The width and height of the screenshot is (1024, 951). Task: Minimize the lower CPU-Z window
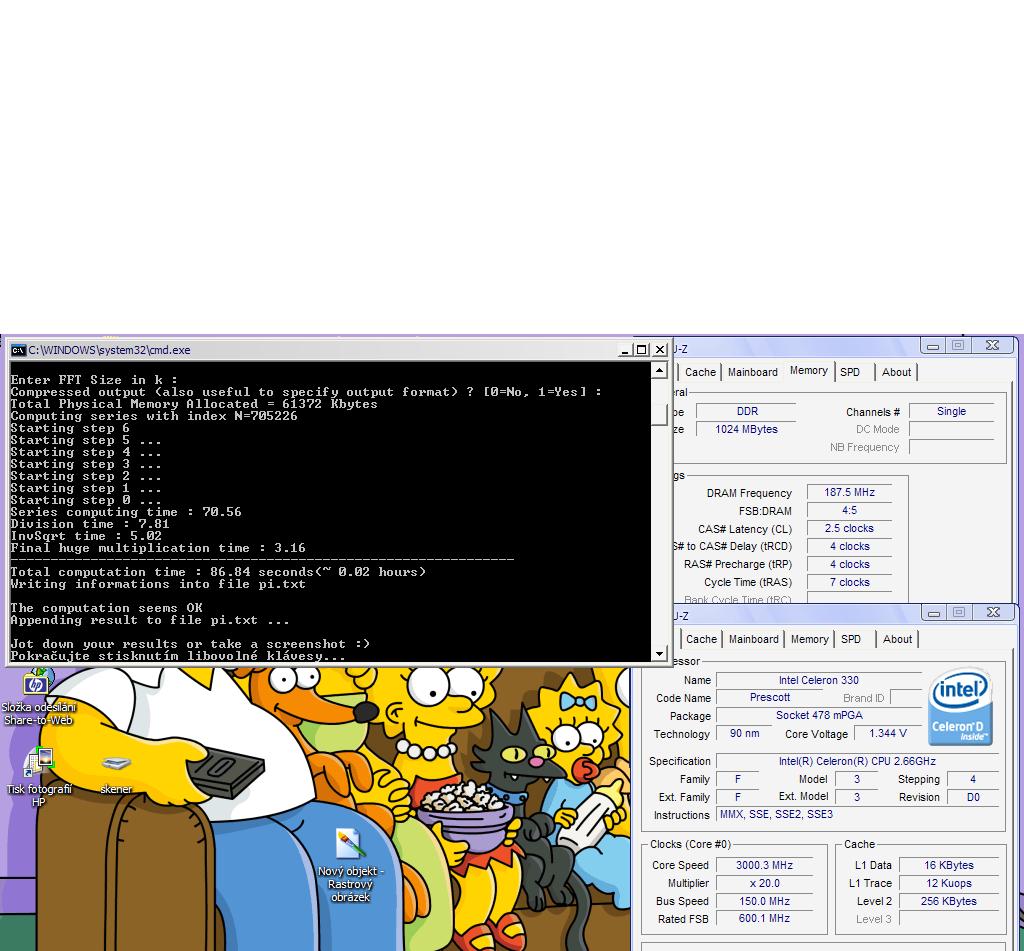coord(934,613)
